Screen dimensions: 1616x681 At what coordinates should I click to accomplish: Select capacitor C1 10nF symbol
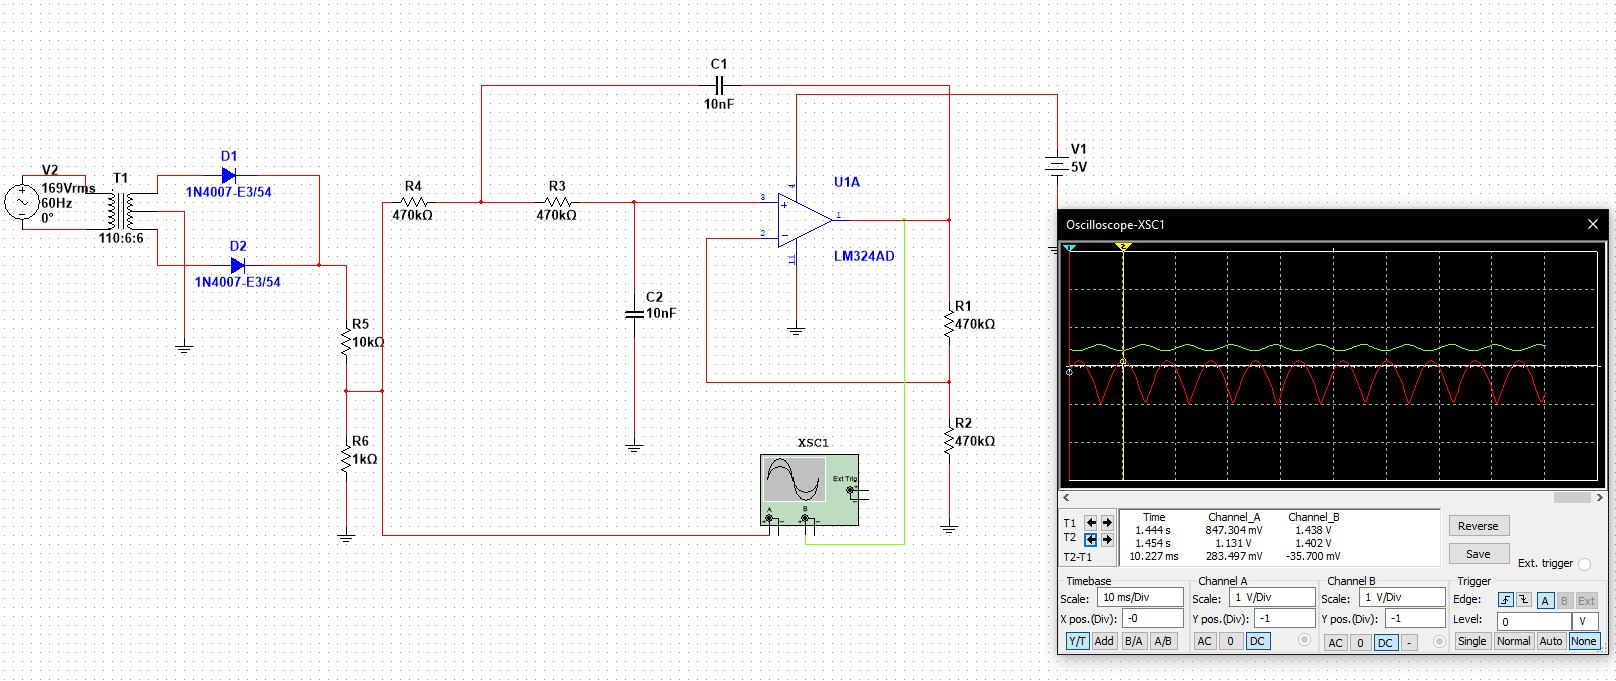(719, 86)
